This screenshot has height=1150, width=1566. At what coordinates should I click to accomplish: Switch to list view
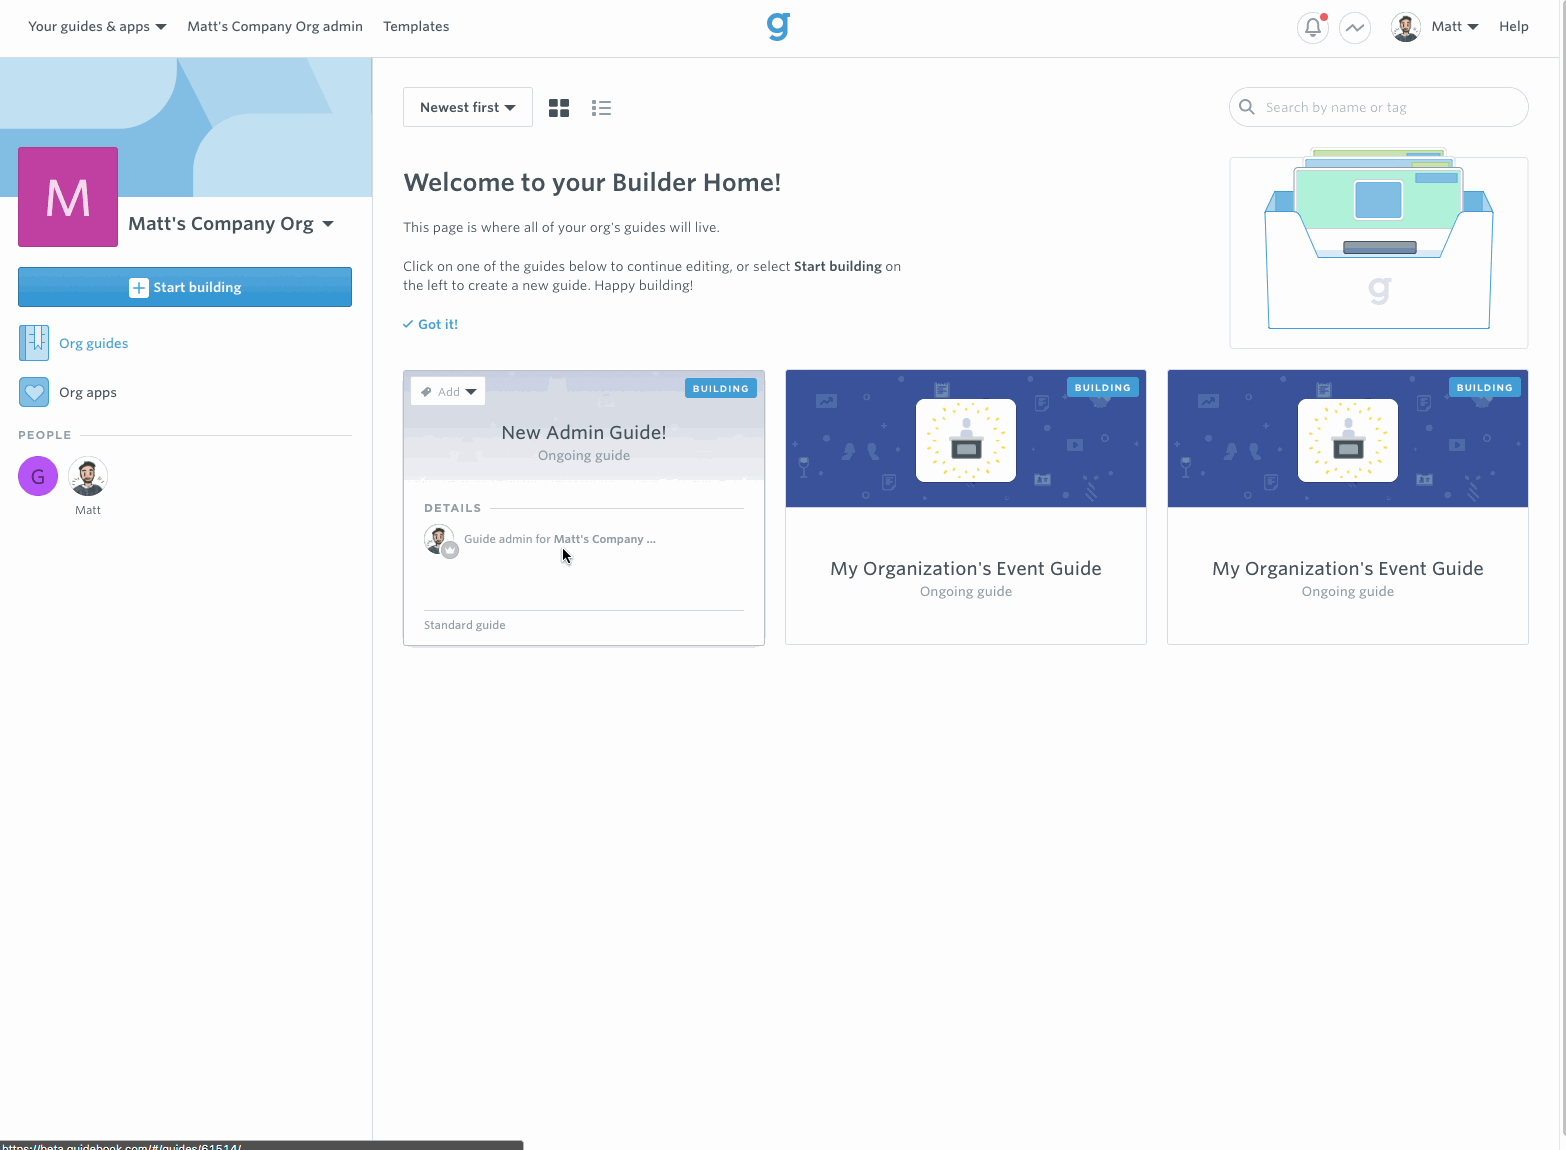click(x=601, y=108)
